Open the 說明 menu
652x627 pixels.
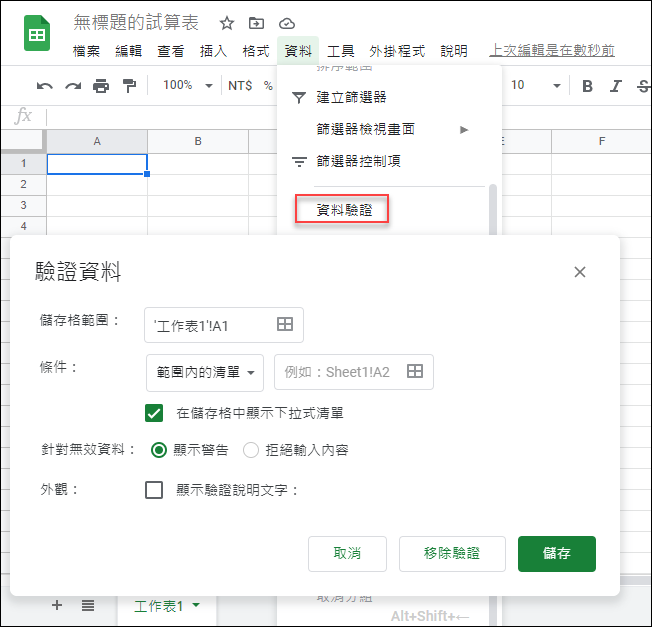click(x=454, y=51)
